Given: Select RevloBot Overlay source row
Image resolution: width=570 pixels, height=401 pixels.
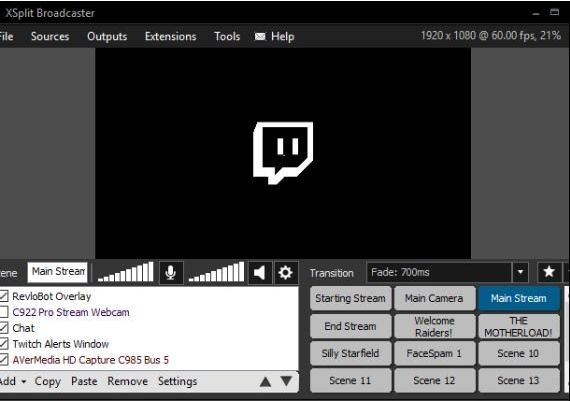Looking at the screenshot, I should pyautogui.click(x=149, y=296).
